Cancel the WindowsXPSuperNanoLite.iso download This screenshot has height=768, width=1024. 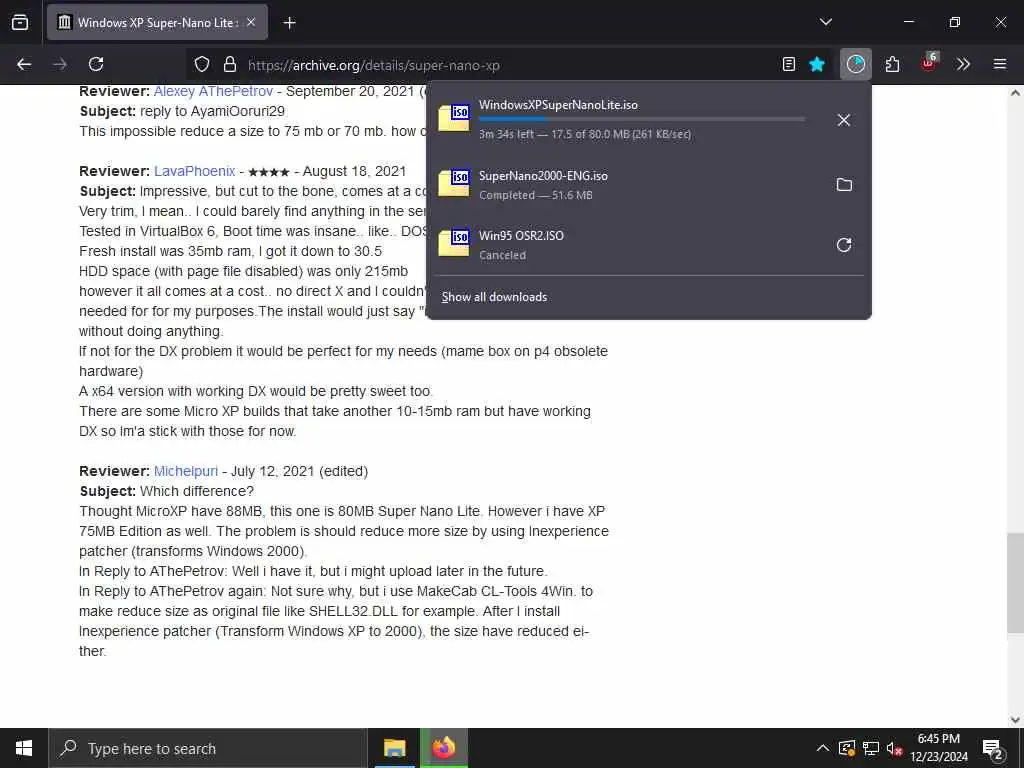click(844, 120)
